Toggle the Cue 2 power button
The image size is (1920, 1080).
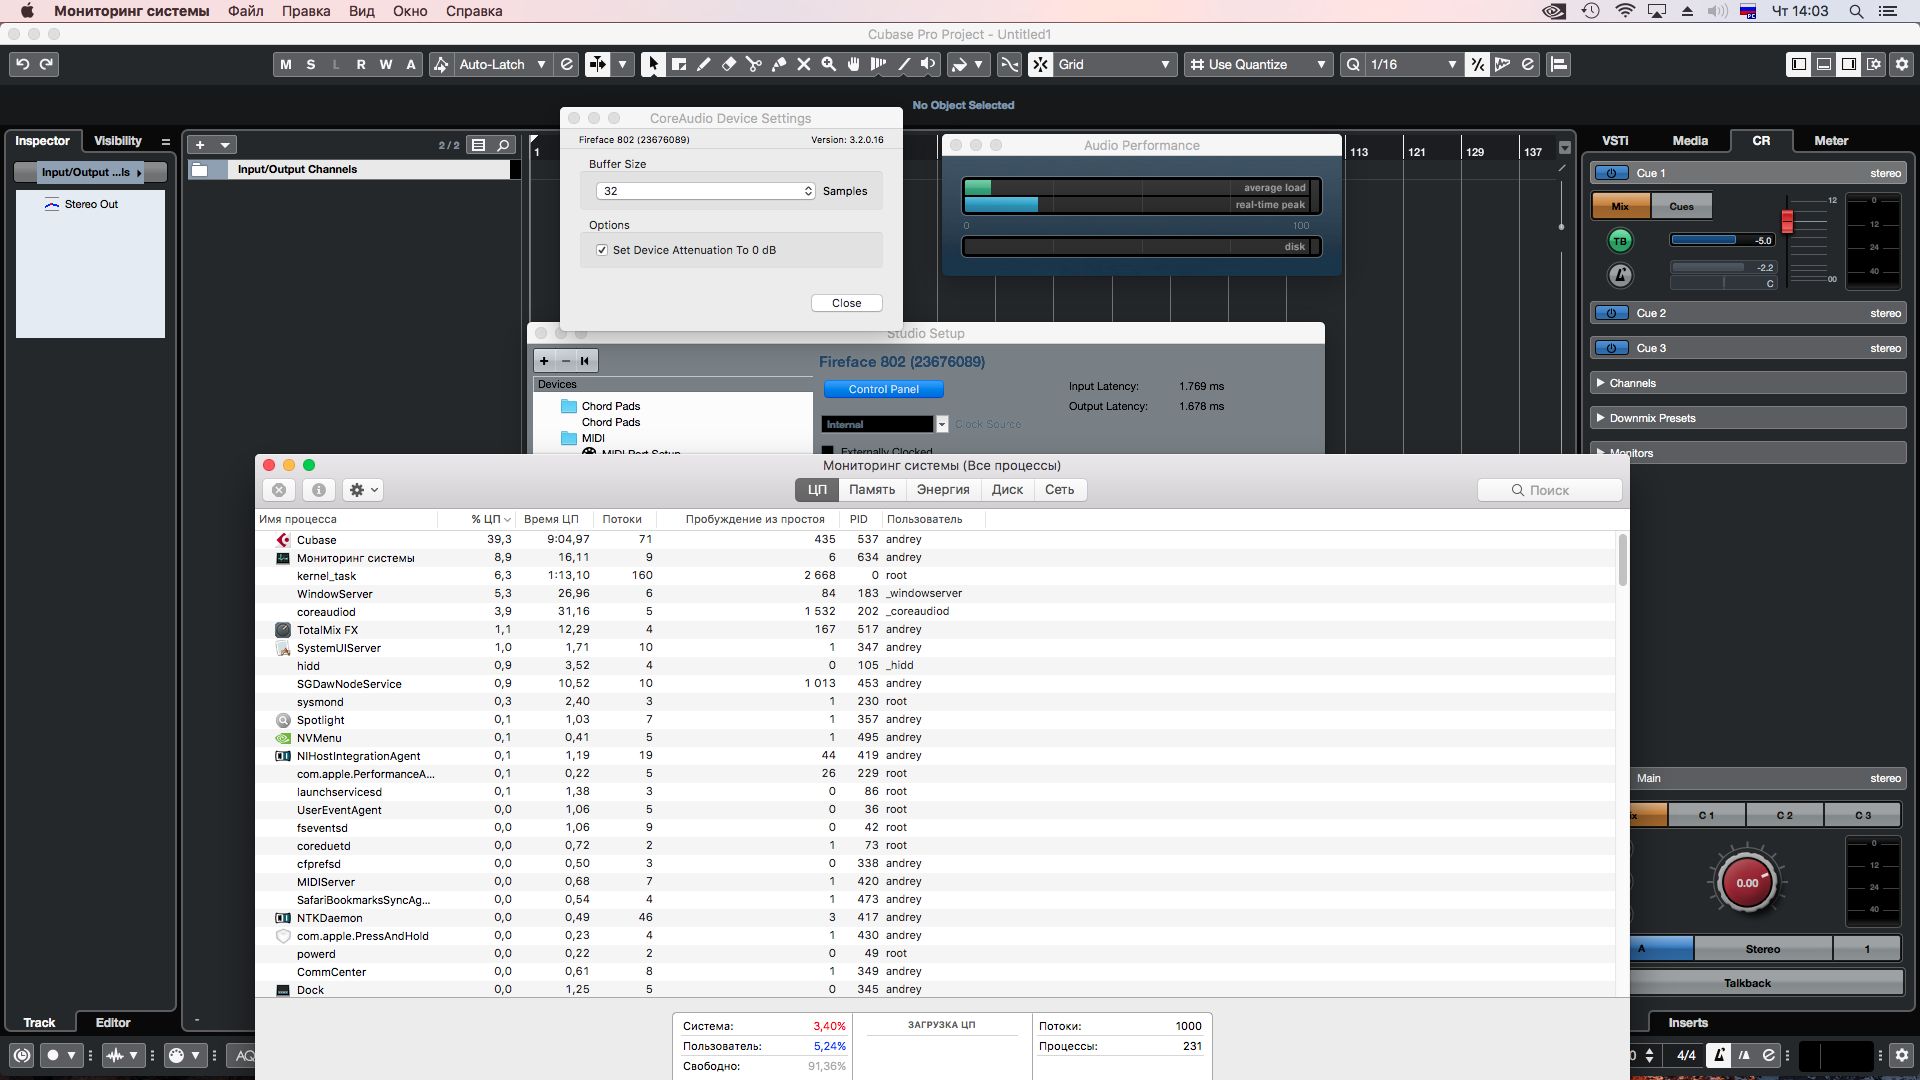1611,313
